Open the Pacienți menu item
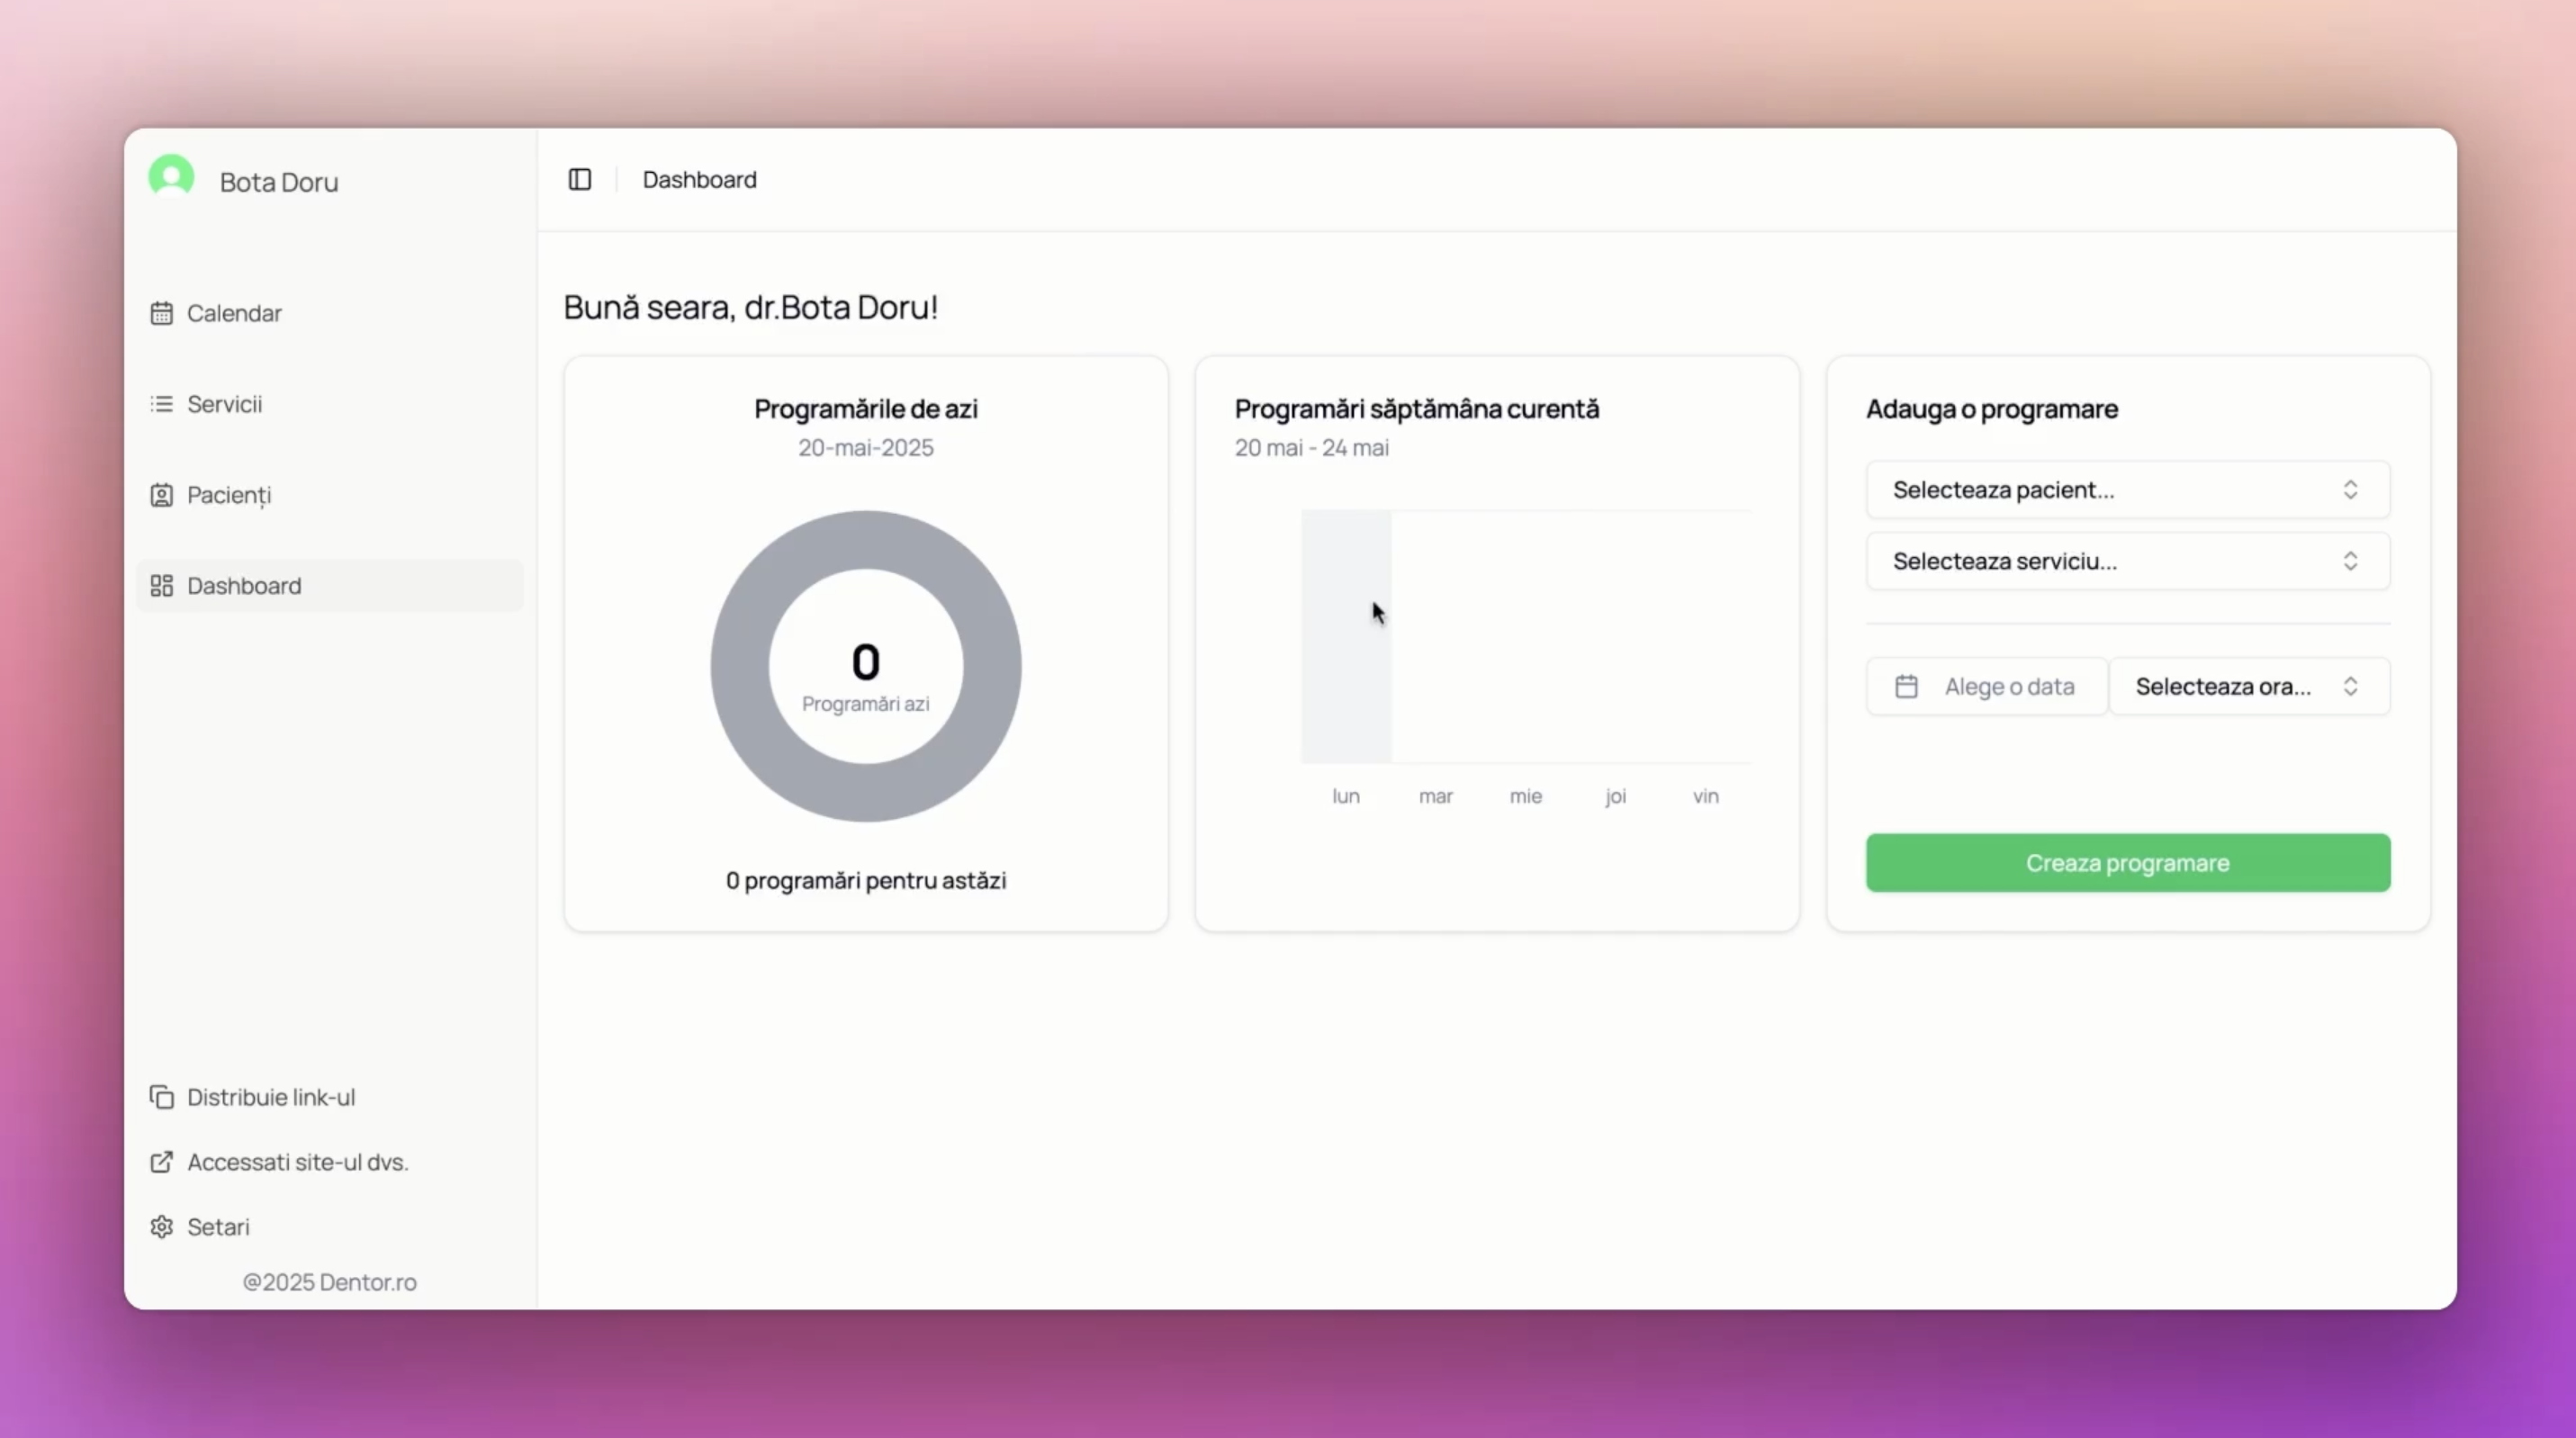Viewport: 2576px width, 1438px height. pyautogui.click(x=229, y=495)
